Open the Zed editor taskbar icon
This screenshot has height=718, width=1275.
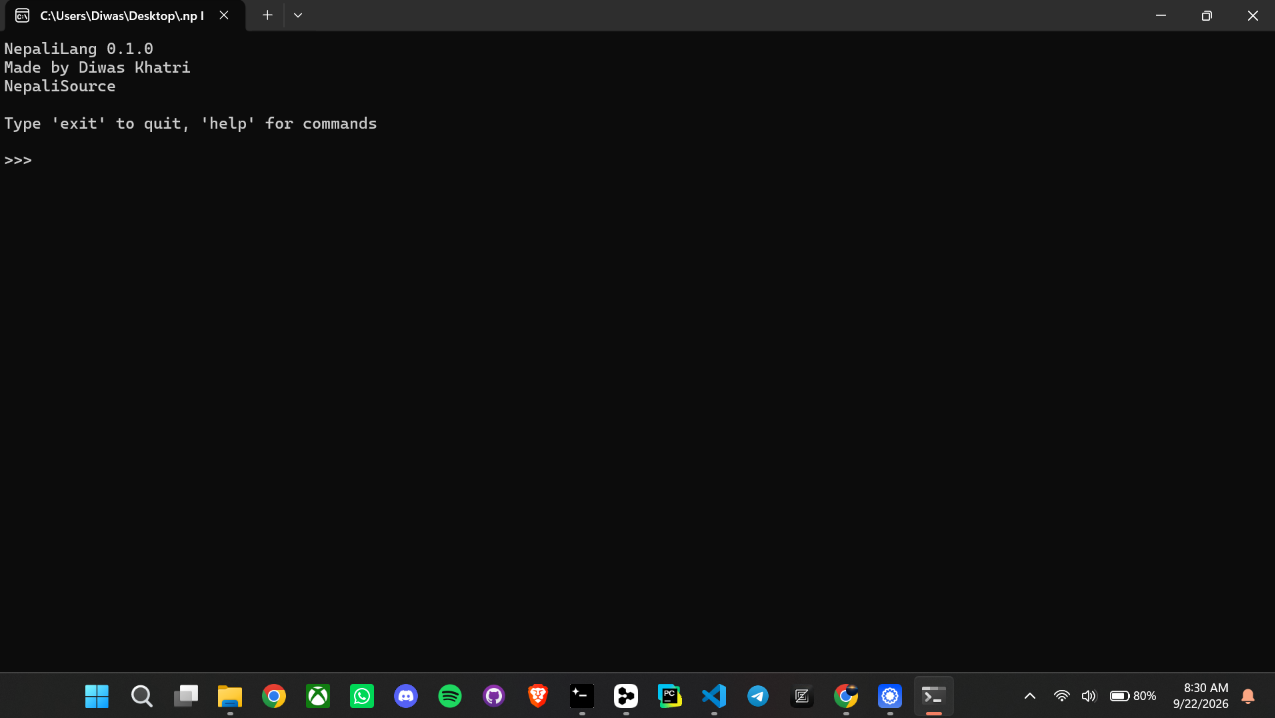[802, 696]
